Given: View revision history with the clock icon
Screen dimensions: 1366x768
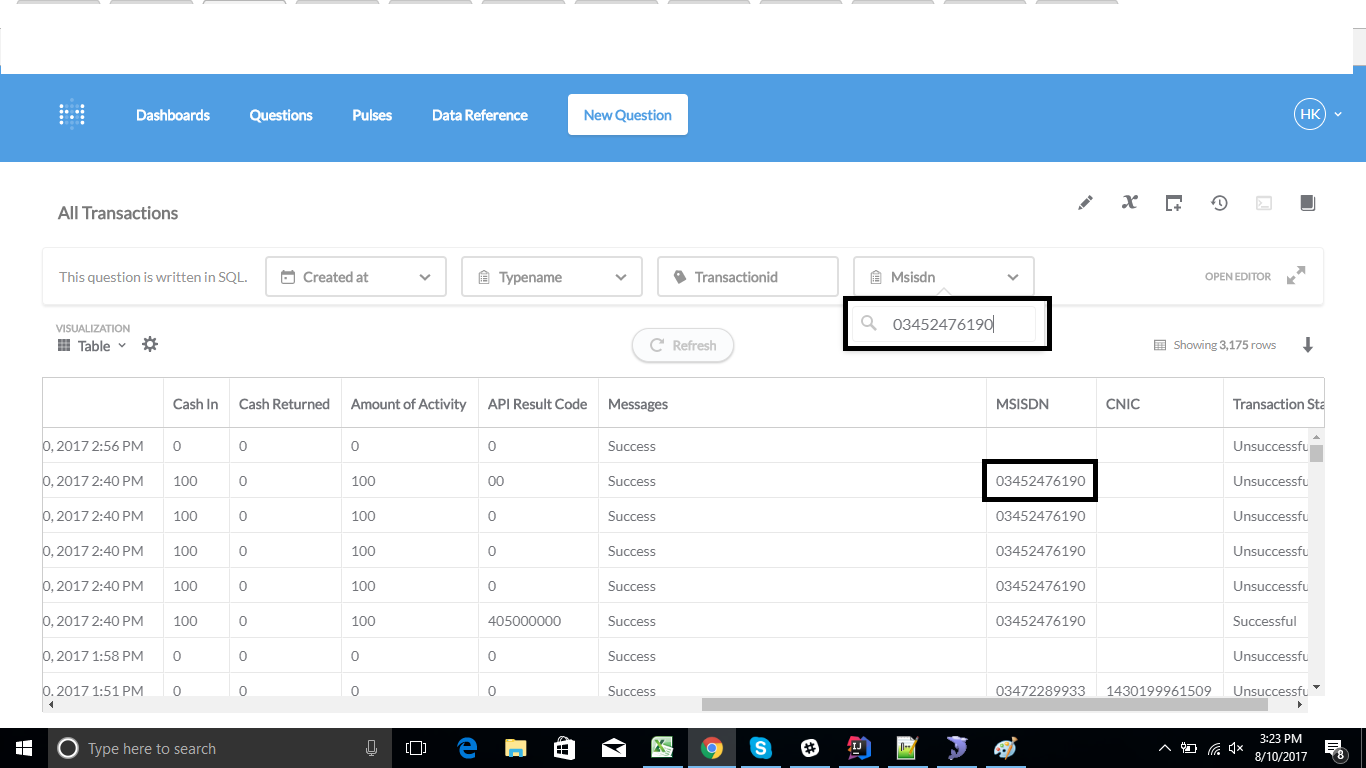Looking at the screenshot, I should pyautogui.click(x=1219, y=202).
